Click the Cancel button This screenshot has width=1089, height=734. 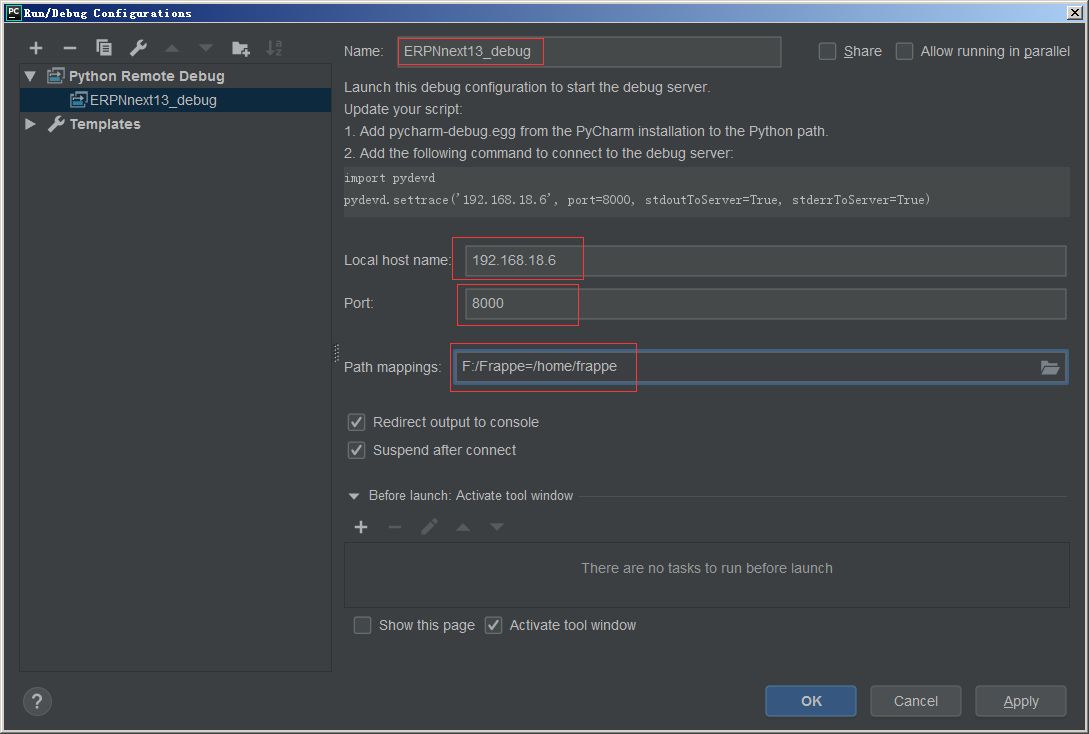(x=915, y=701)
